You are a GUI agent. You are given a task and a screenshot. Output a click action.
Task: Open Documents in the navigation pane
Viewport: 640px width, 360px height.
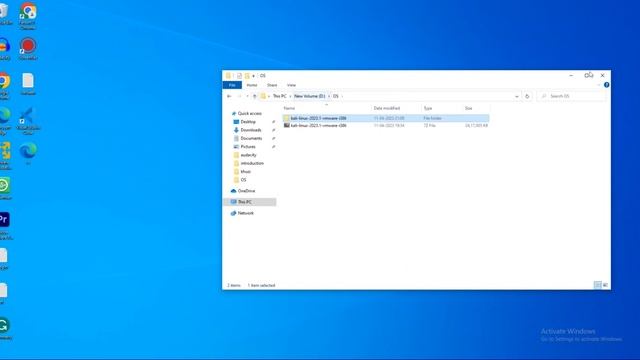(x=251, y=138)
